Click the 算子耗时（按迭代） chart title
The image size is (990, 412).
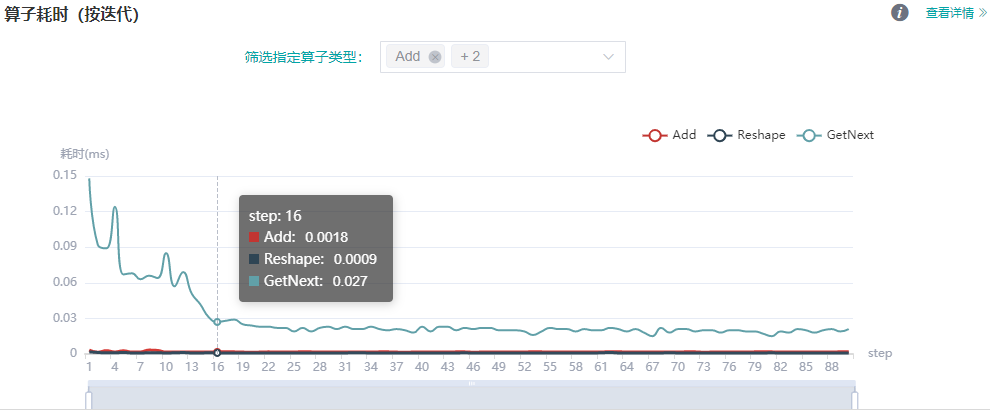point(72,14)
